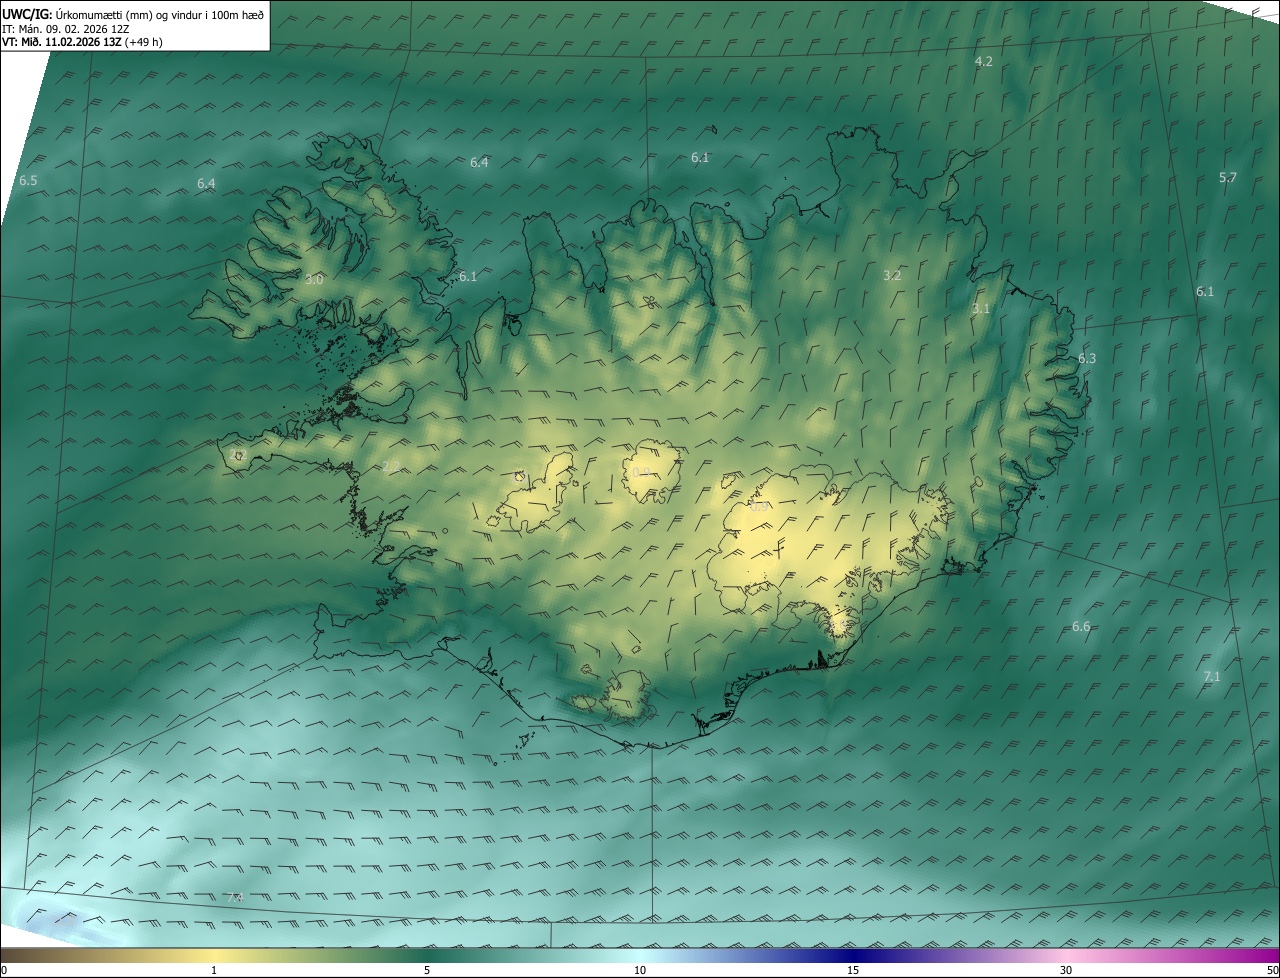Click the valid time line 'VT: Mið. 11.02.2026 13Z (+49 h)'
This screenshot has width=1280, height=978.
[x=82, y=42]
